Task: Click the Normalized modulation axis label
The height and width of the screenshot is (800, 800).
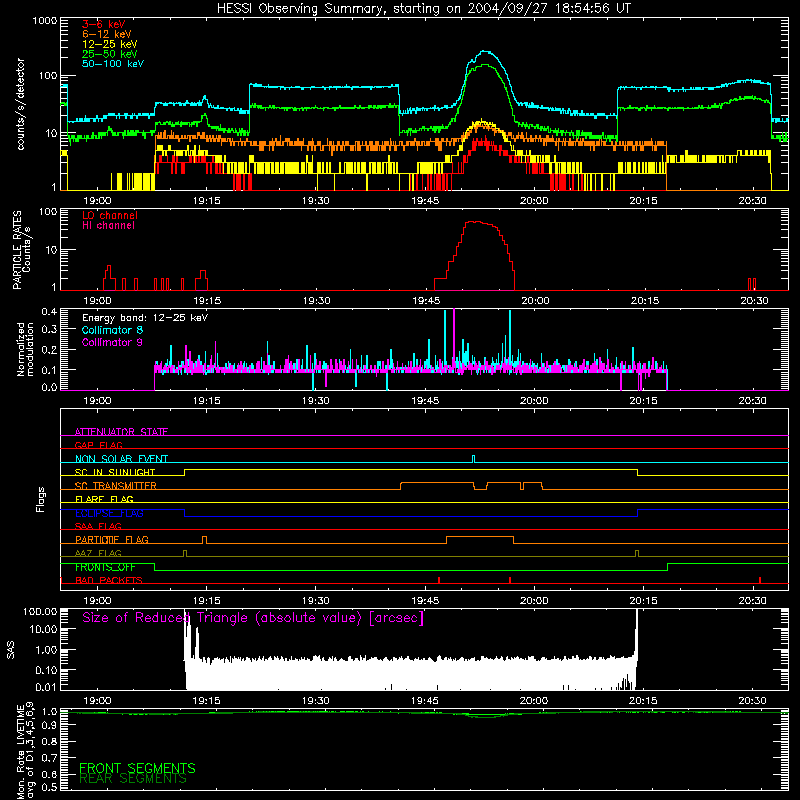Action: pyautogui.click(x=26, y=349)
